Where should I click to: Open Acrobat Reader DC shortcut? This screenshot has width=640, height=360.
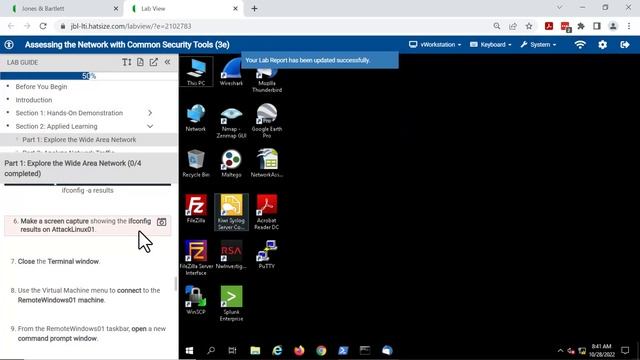point(267,212)
